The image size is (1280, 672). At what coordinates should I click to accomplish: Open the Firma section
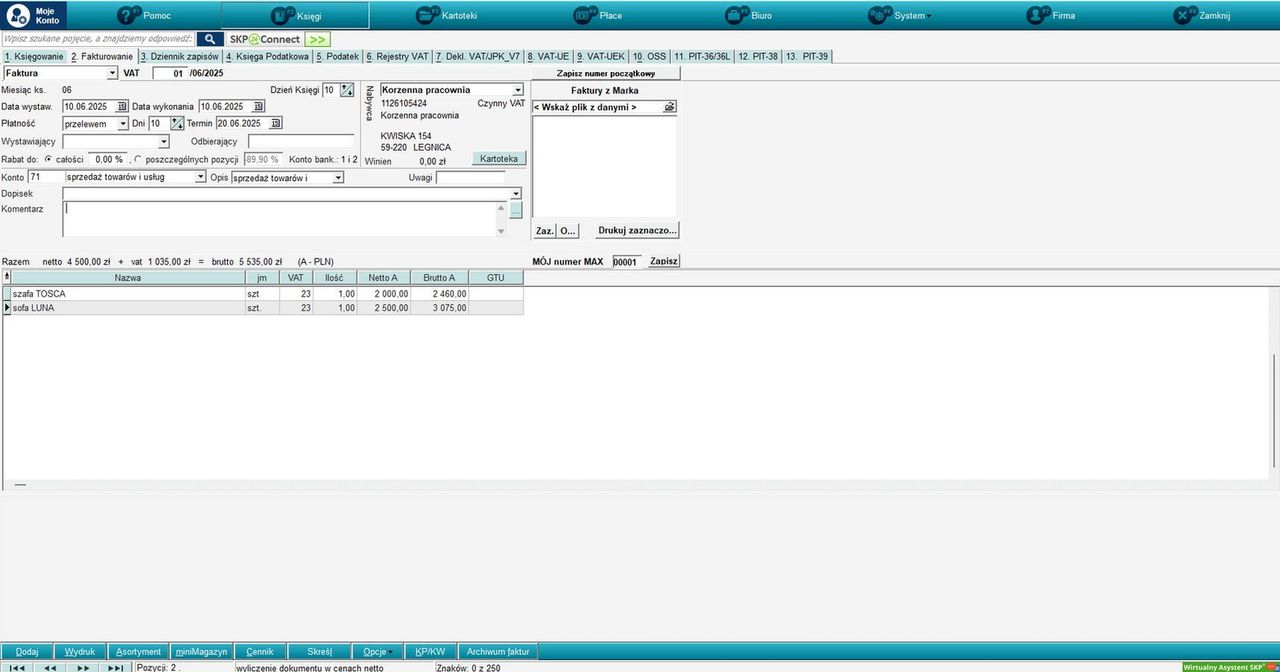(x=1051, y=15)
